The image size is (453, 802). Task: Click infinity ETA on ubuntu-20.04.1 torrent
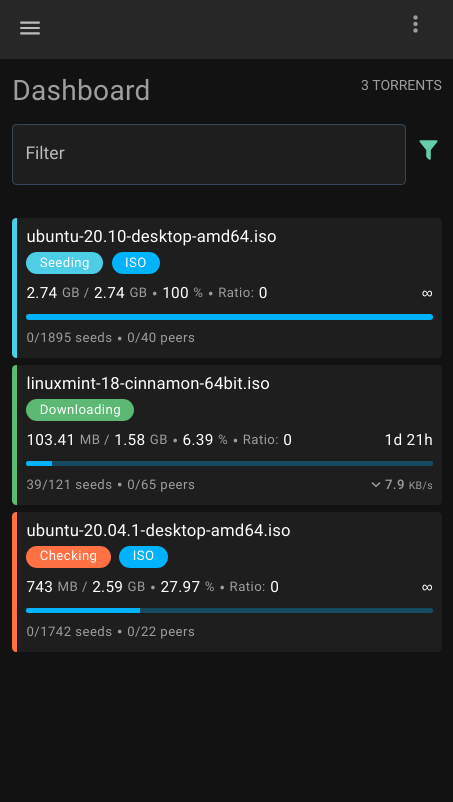[x=427, y=587]
